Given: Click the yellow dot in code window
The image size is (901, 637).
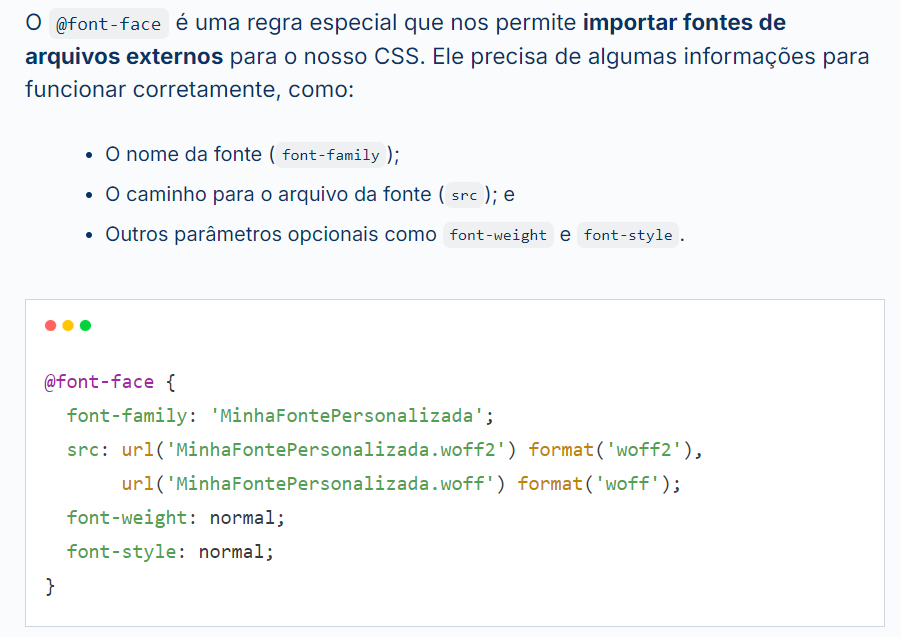Looking at the screenshot, I should pos(68,326).
